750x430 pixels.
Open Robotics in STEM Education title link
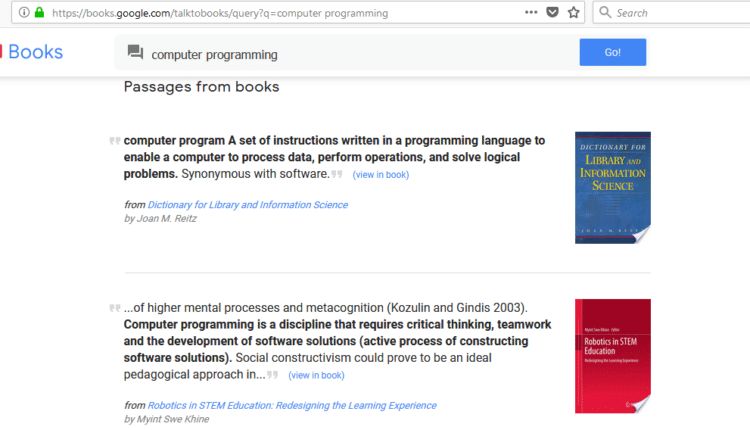pos(292,406)
